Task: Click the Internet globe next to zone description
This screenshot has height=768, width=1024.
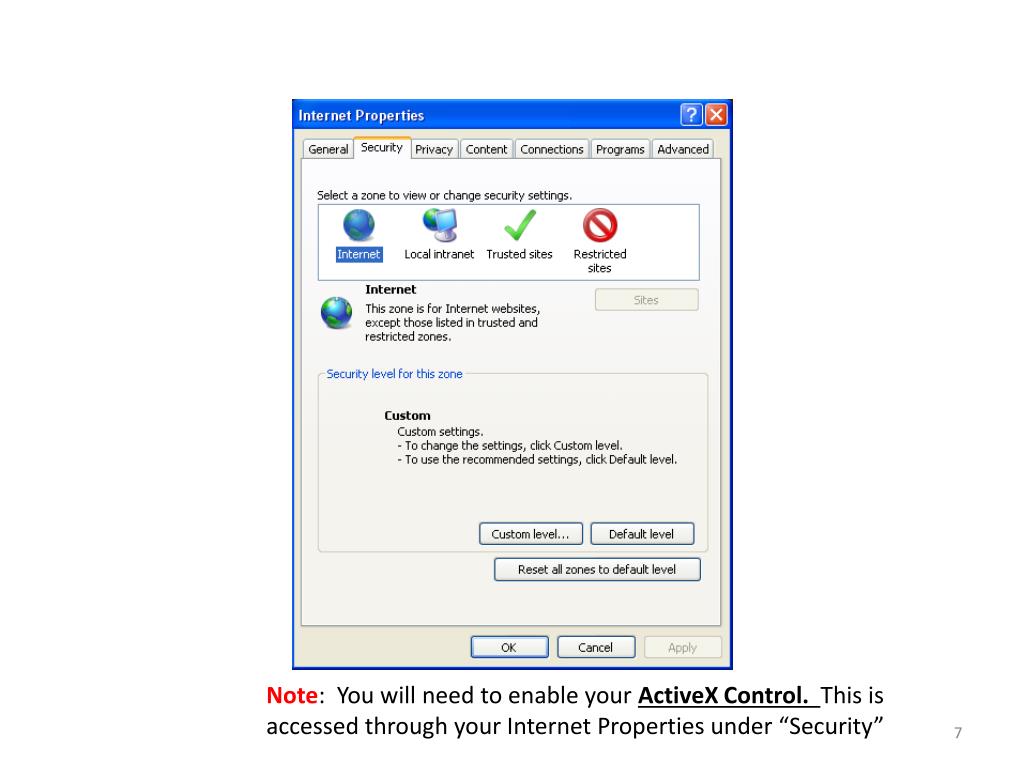Action: click(336, 313)
